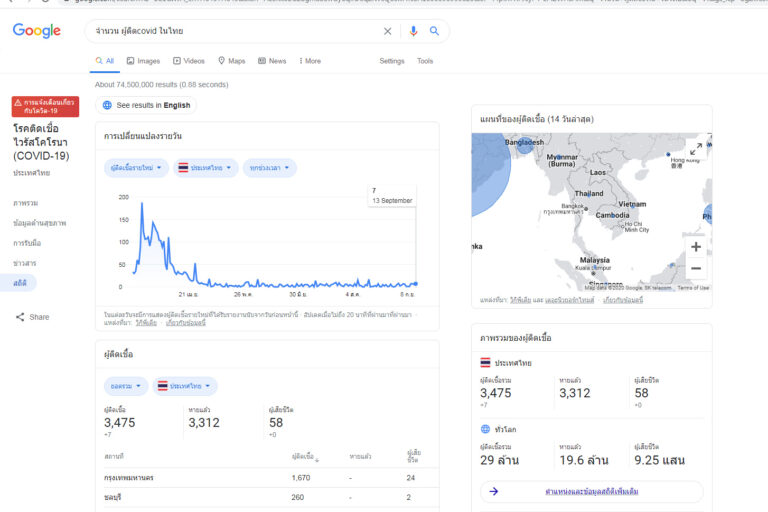768x512 pixels.
Task: Switch to the Images tab
Action: point(143,61)
